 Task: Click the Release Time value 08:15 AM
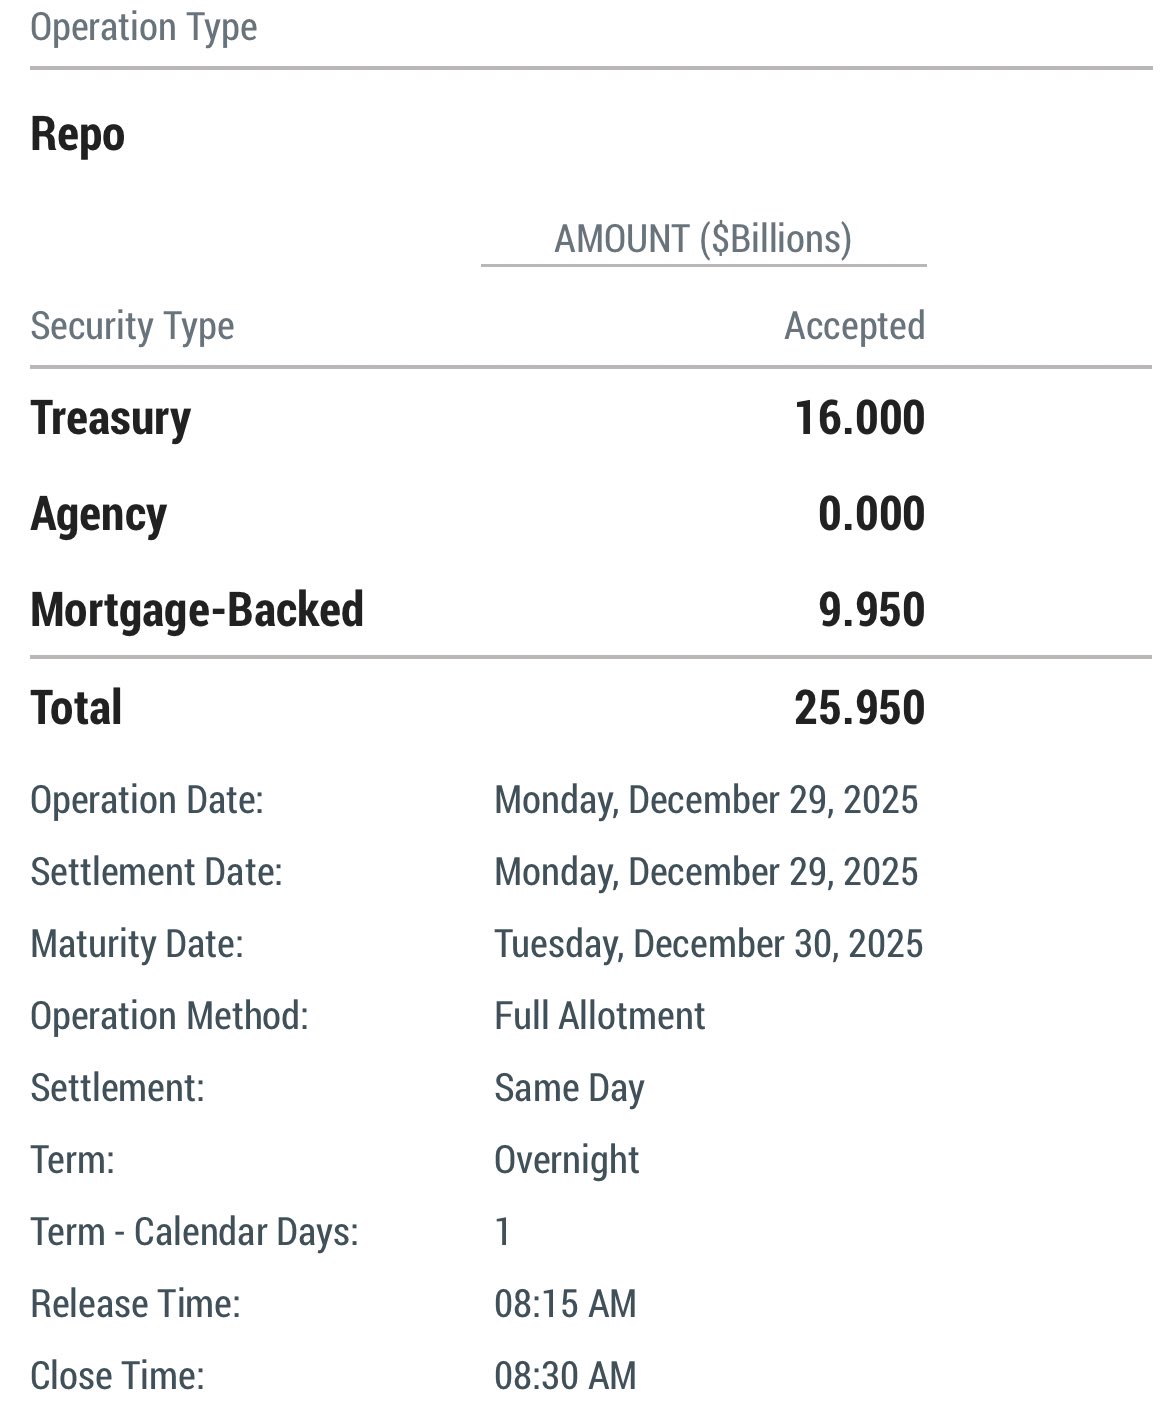point(565,1304)
